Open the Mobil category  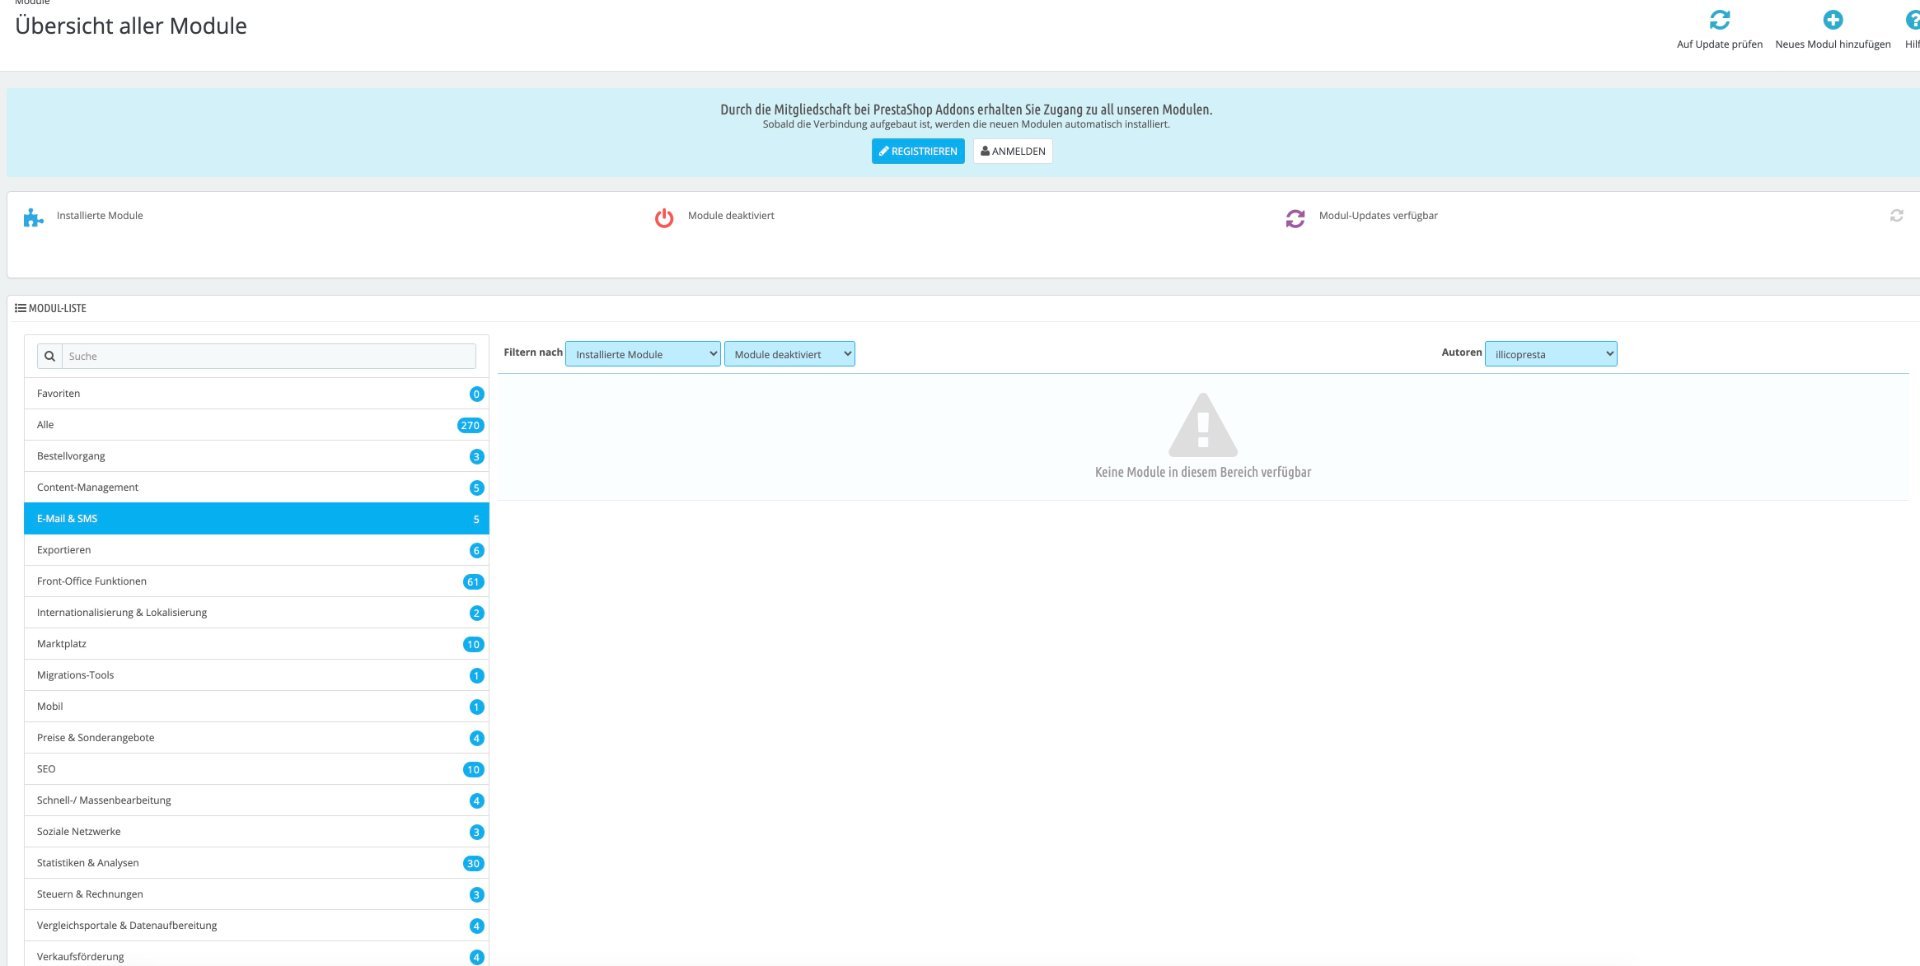[x=257, y=706]
